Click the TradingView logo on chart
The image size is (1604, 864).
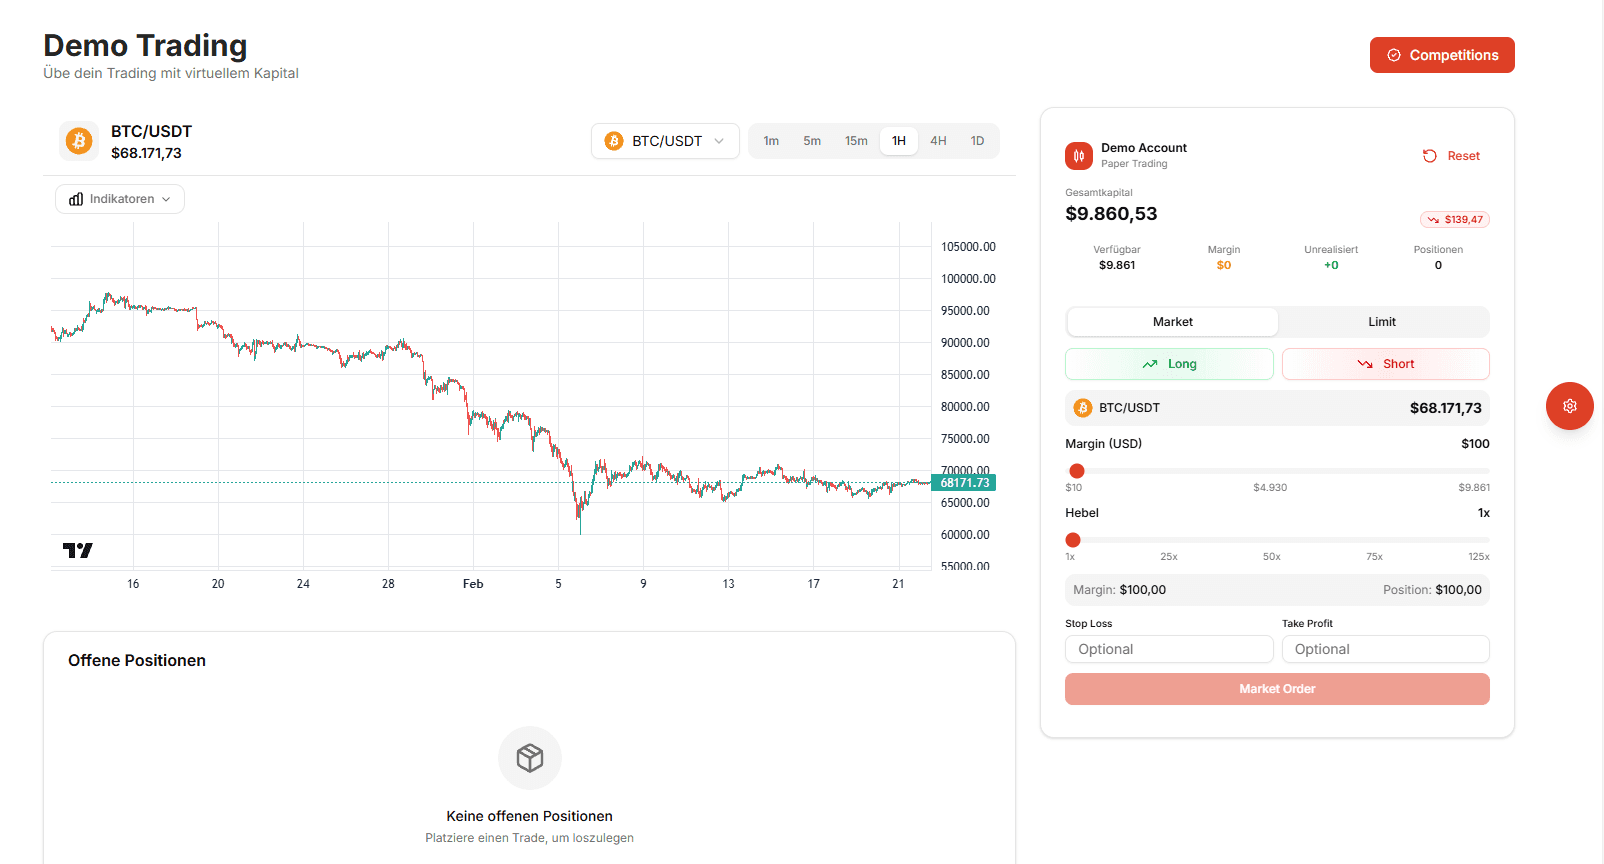(x=77, y=550)
